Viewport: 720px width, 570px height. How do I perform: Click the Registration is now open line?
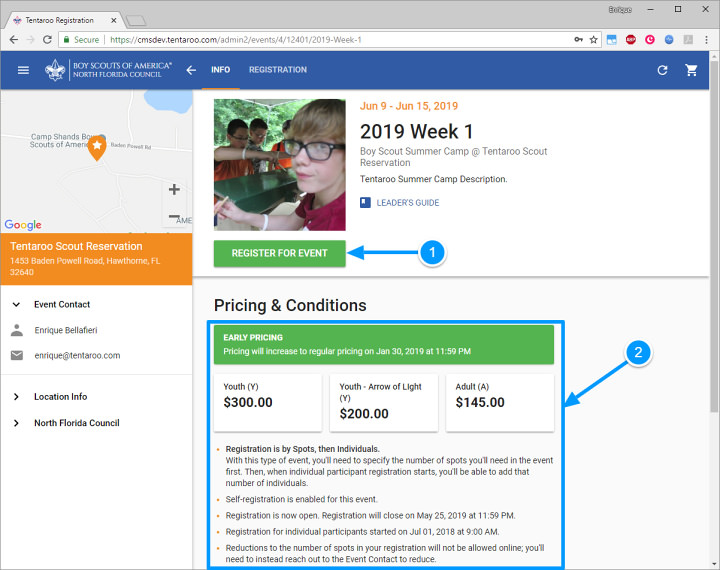click(370, 515)
